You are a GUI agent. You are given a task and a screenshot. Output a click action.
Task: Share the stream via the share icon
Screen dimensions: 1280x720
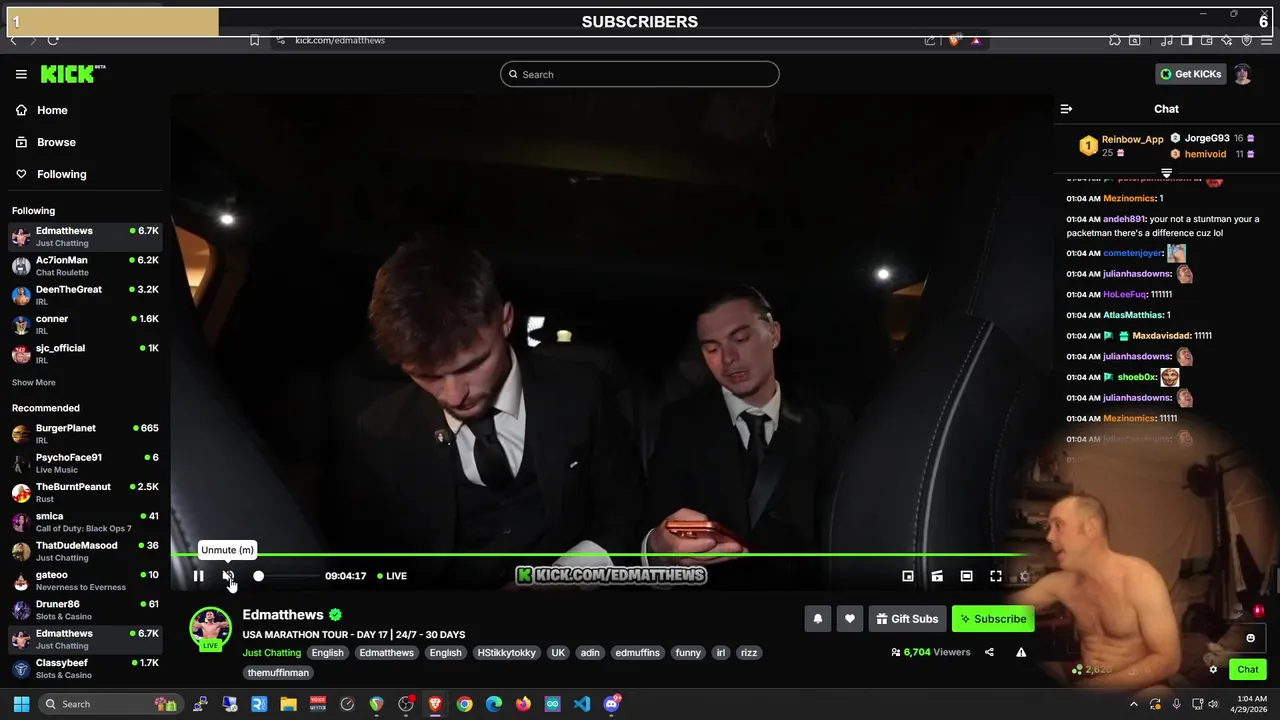tap(989, 652)
